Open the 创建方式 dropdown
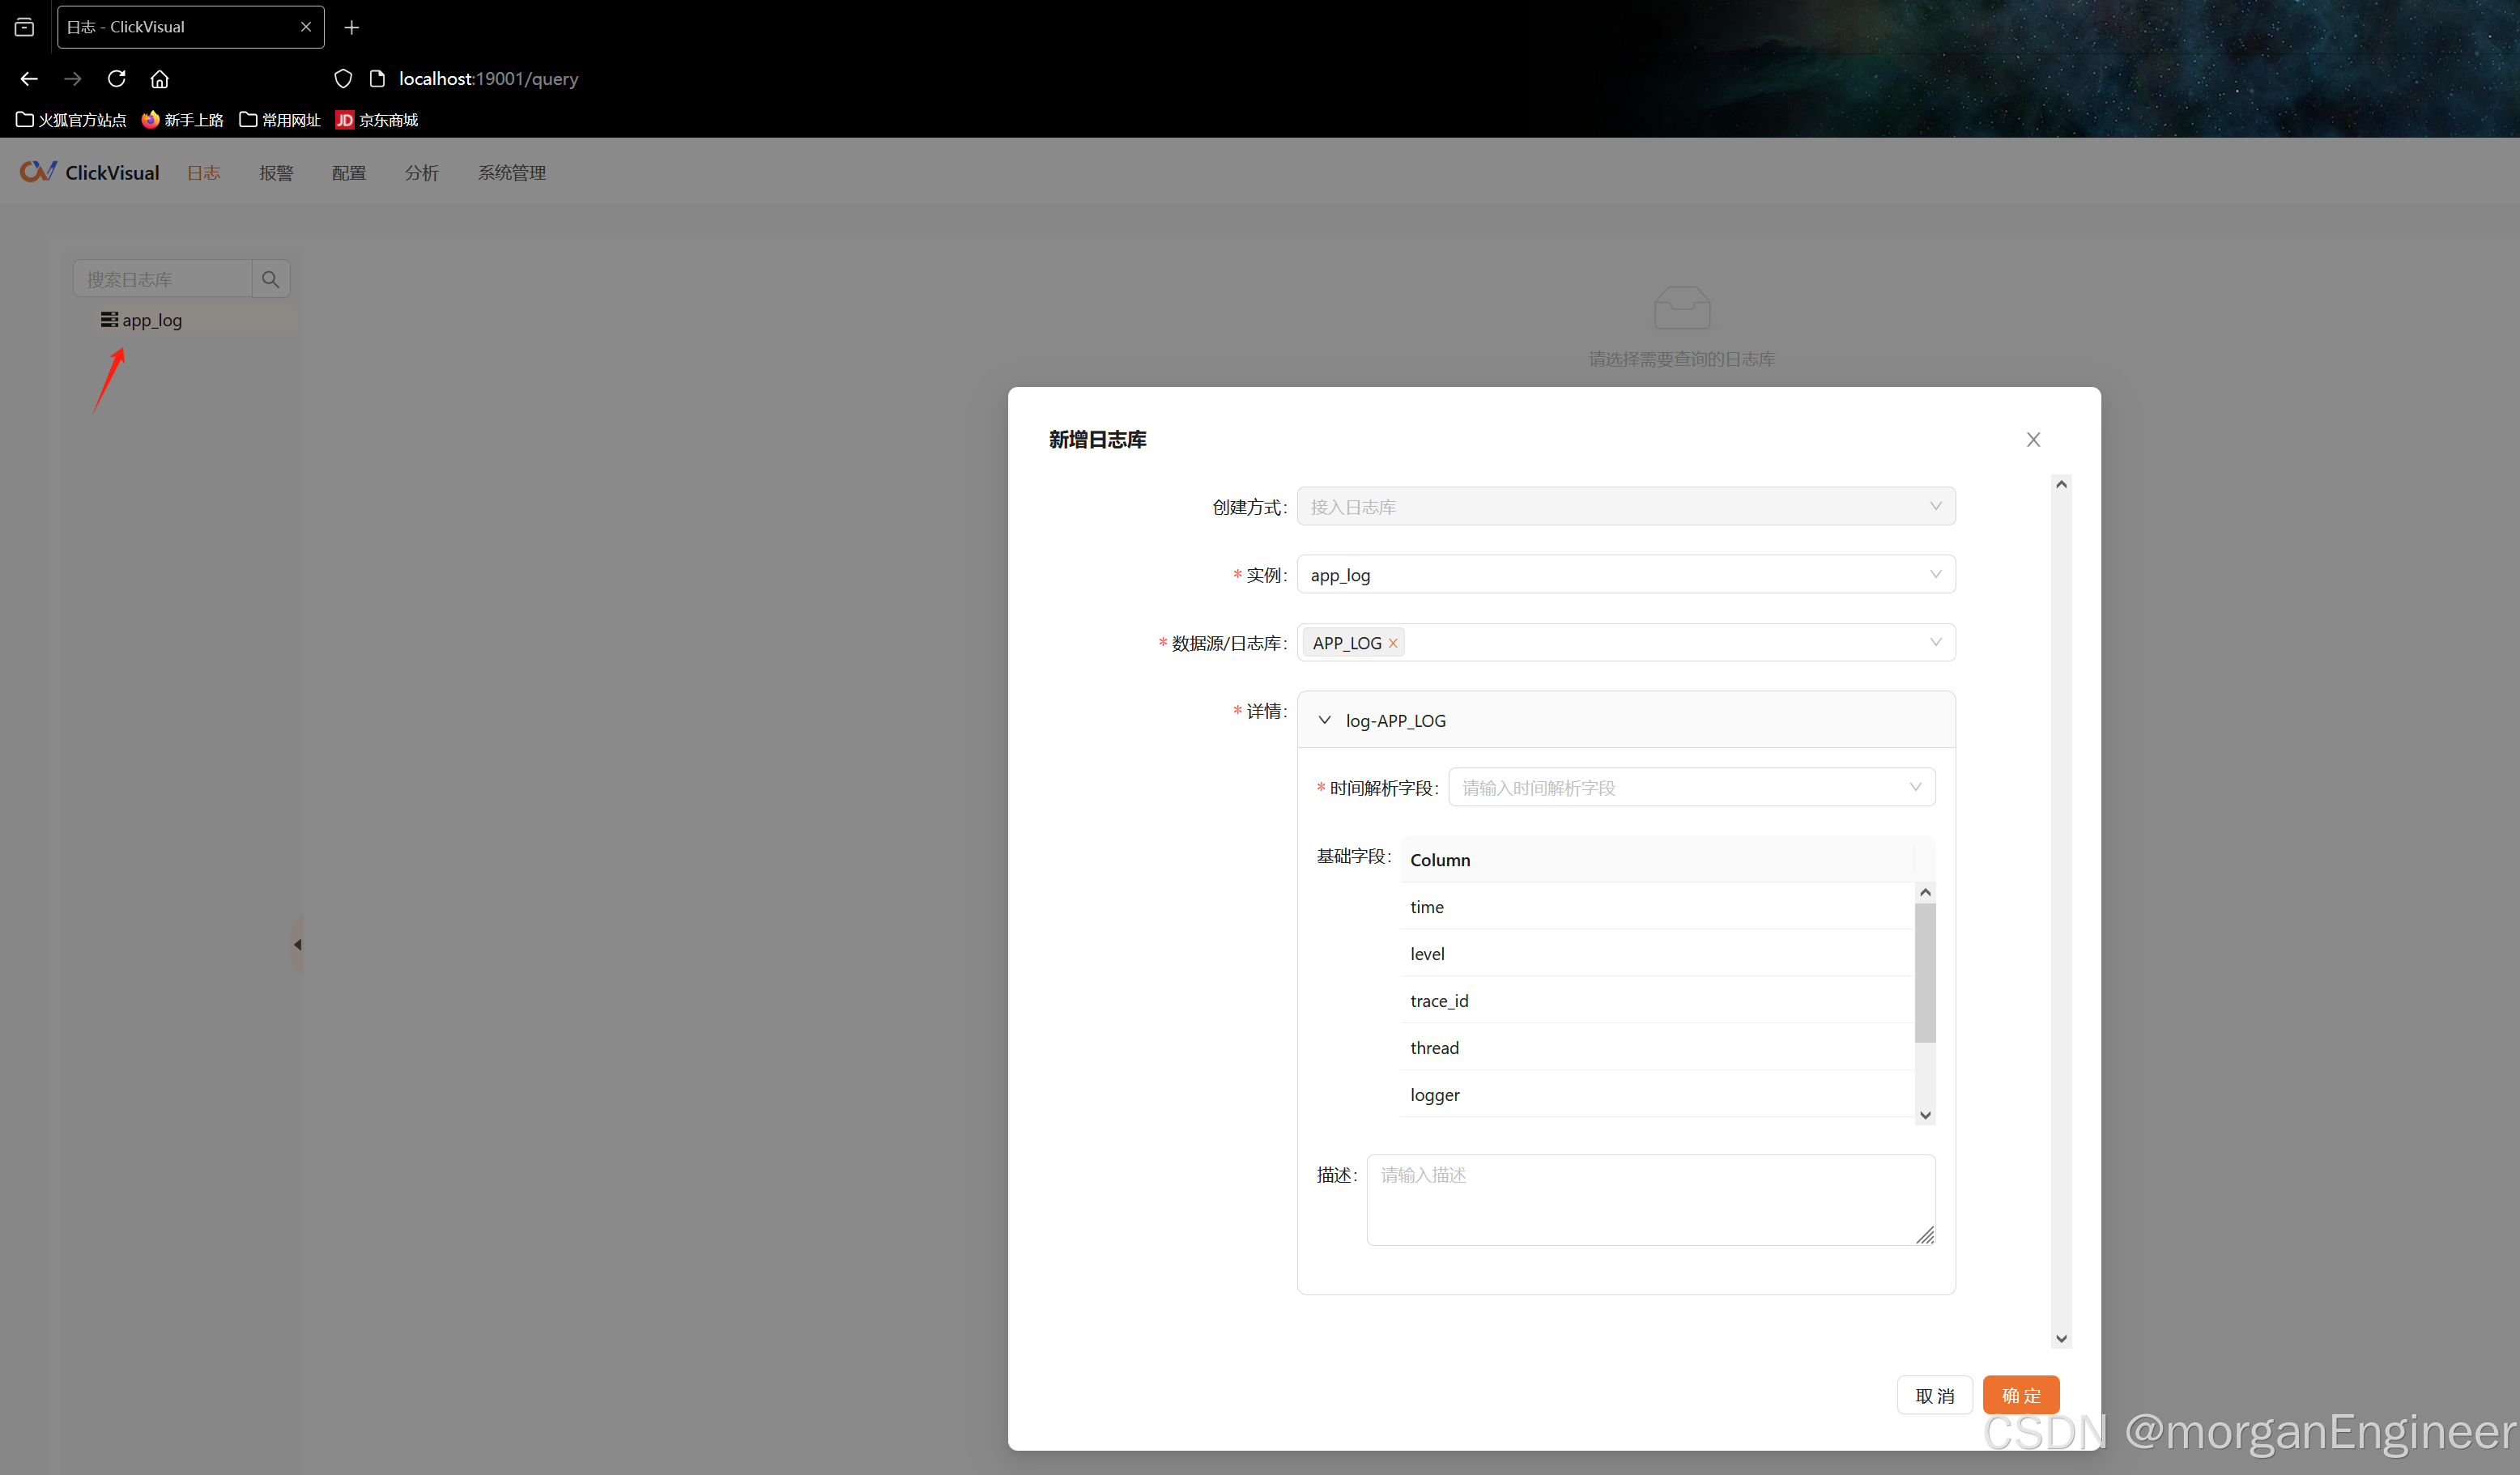2520x1475 pixels. [x=1626, y=507]
